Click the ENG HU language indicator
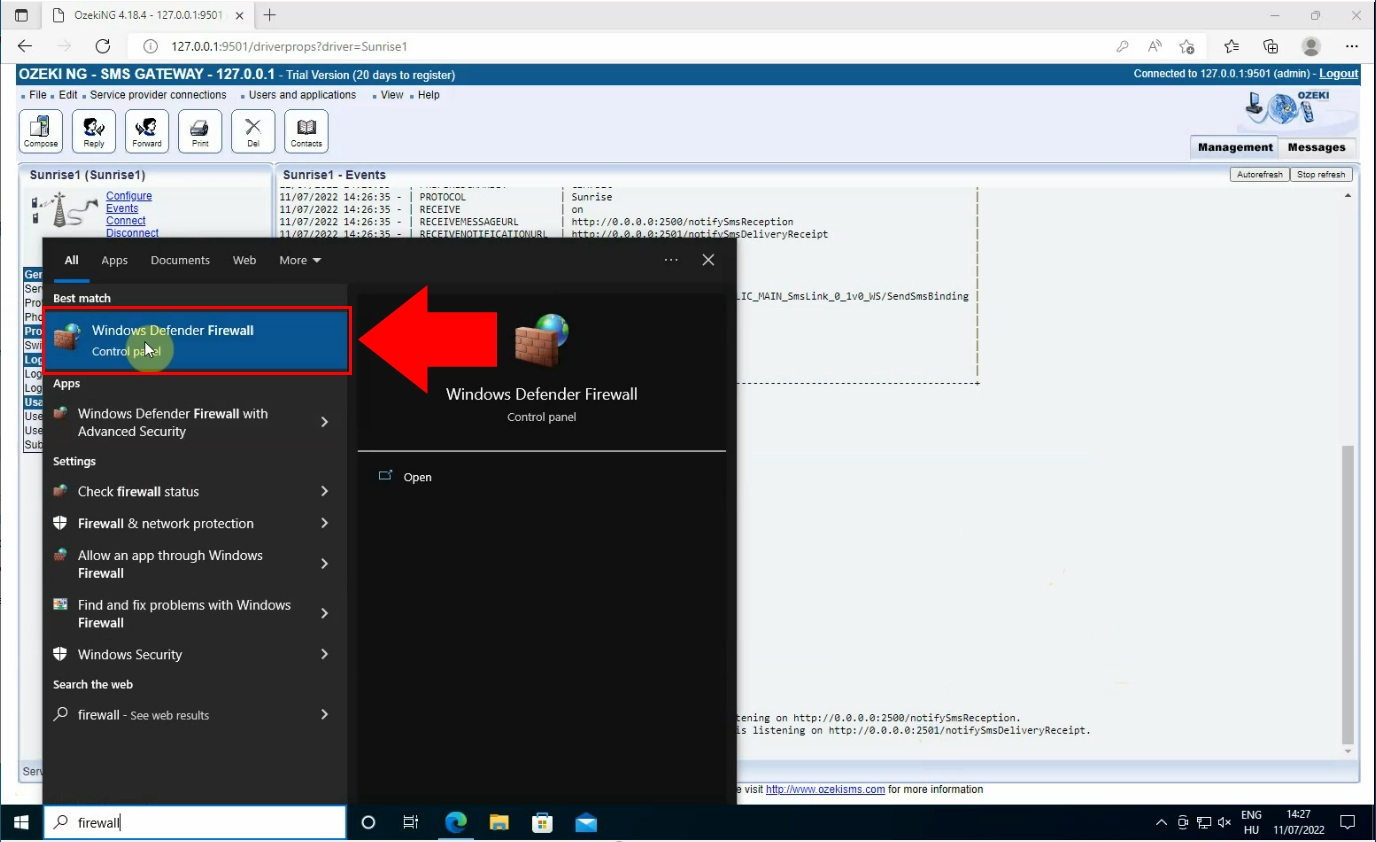This screenshot has width=1376, height=842. [1251, 822]
